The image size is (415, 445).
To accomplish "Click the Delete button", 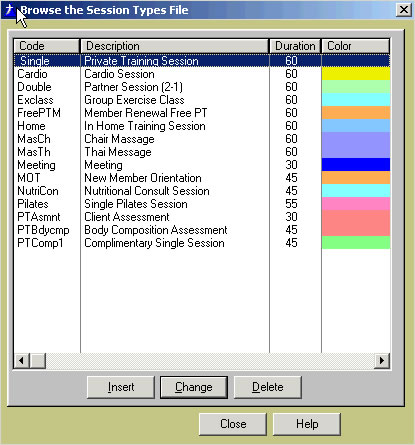I will [268, 387].
